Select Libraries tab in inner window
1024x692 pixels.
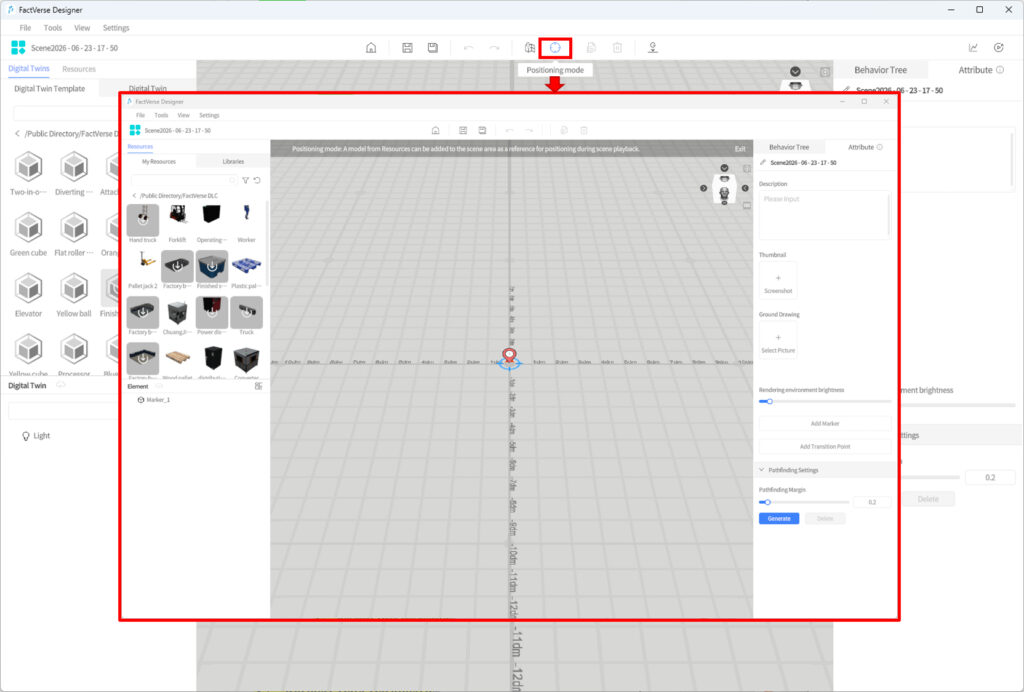click(233, 161)
